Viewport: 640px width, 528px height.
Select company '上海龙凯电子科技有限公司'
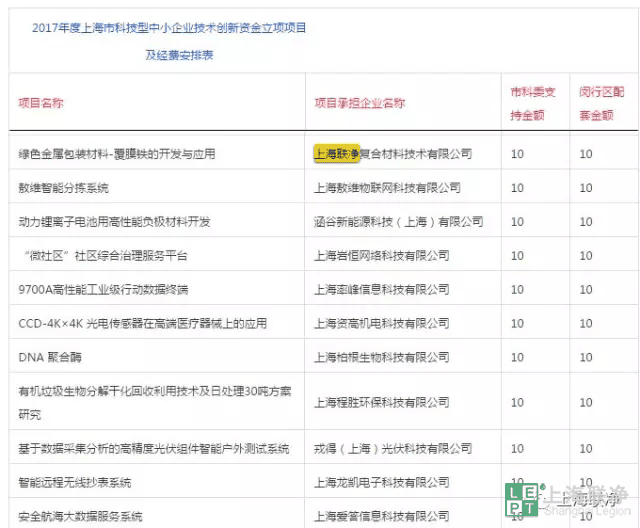point(382,482)
